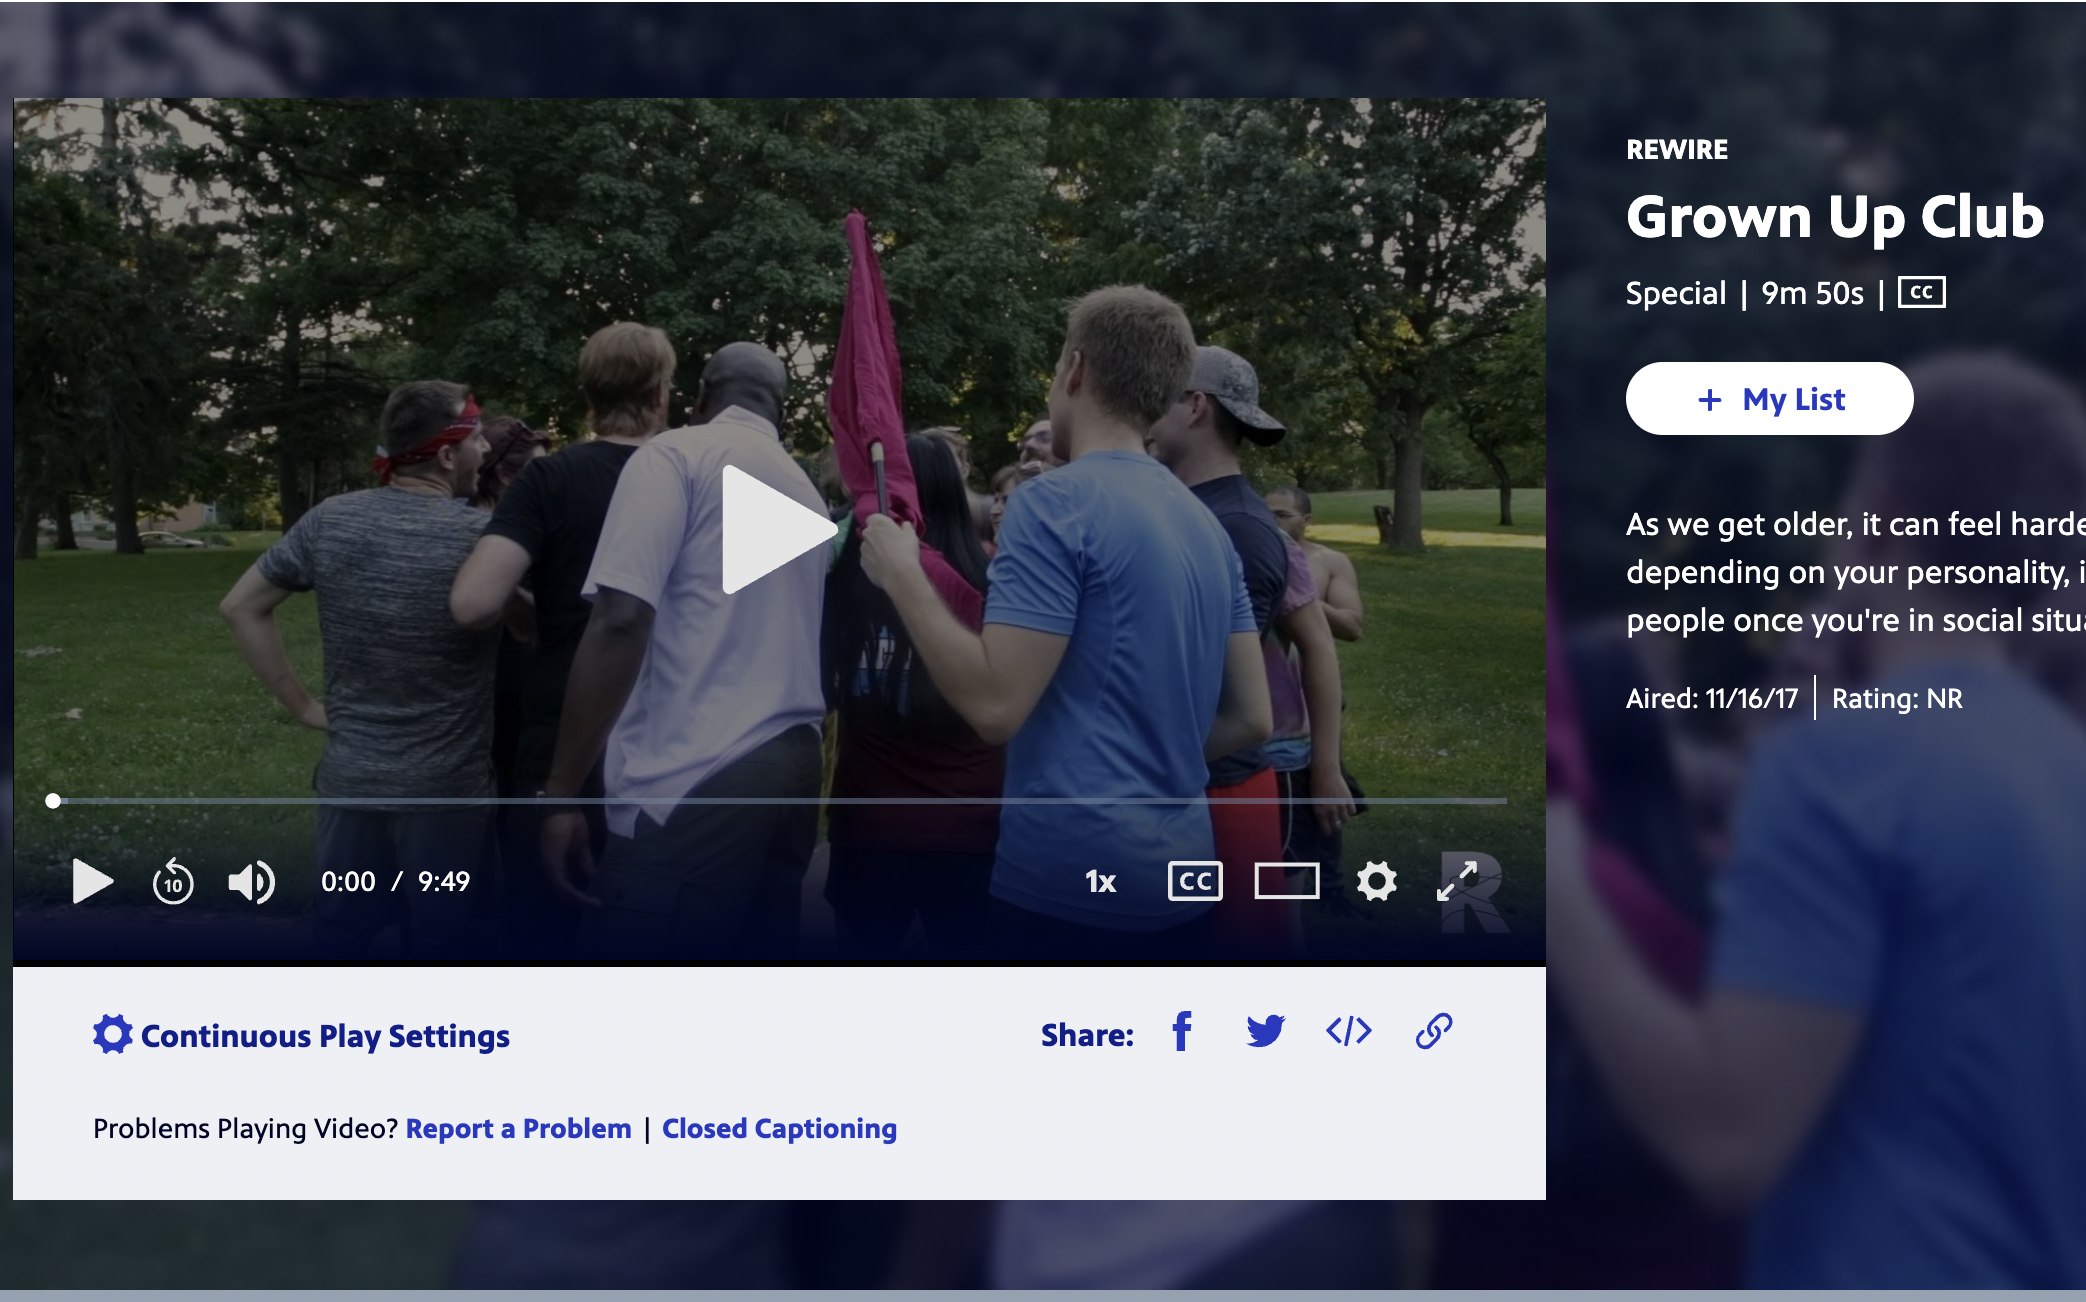Open the 1x playback speed menu

(1100, 882)
